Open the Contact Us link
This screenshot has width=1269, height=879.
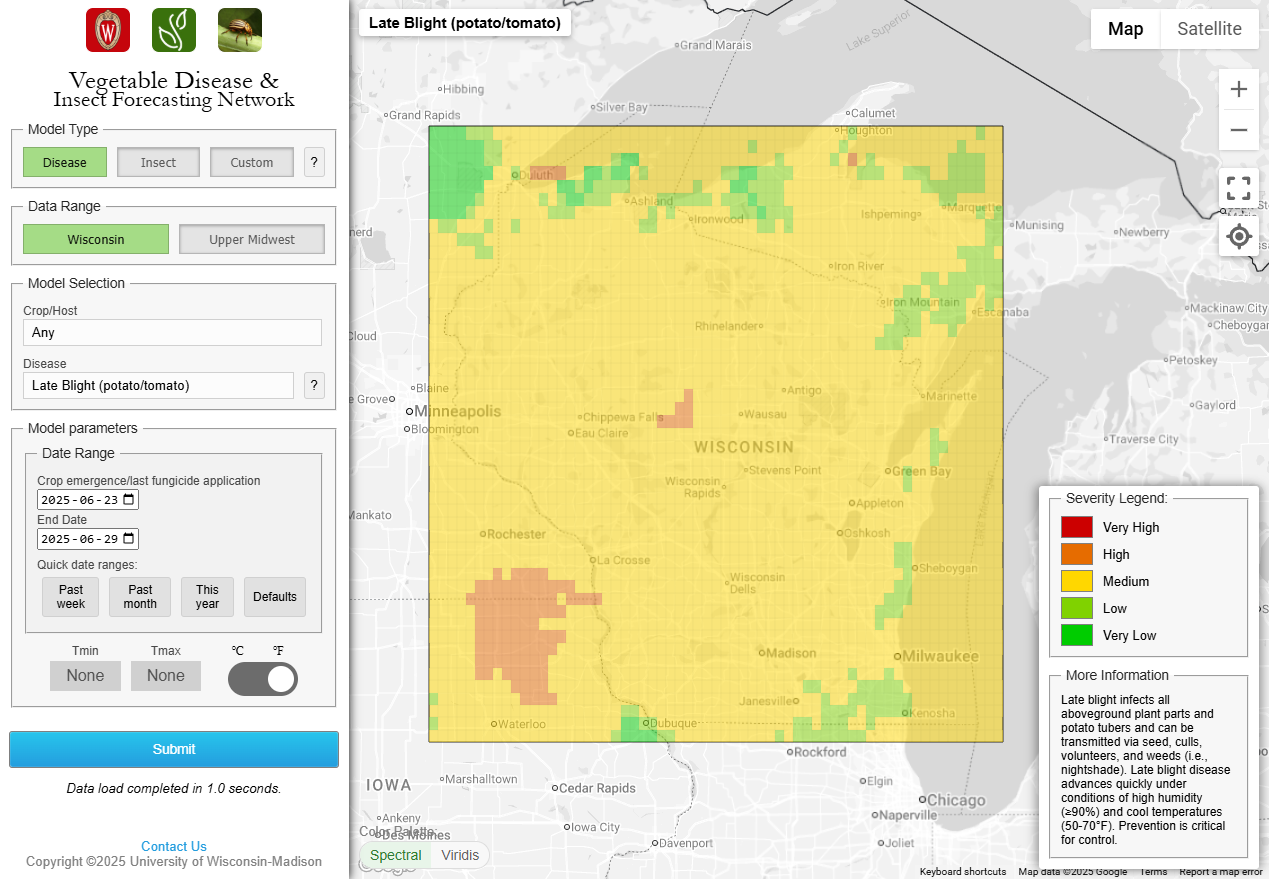(x=174, y=846)
